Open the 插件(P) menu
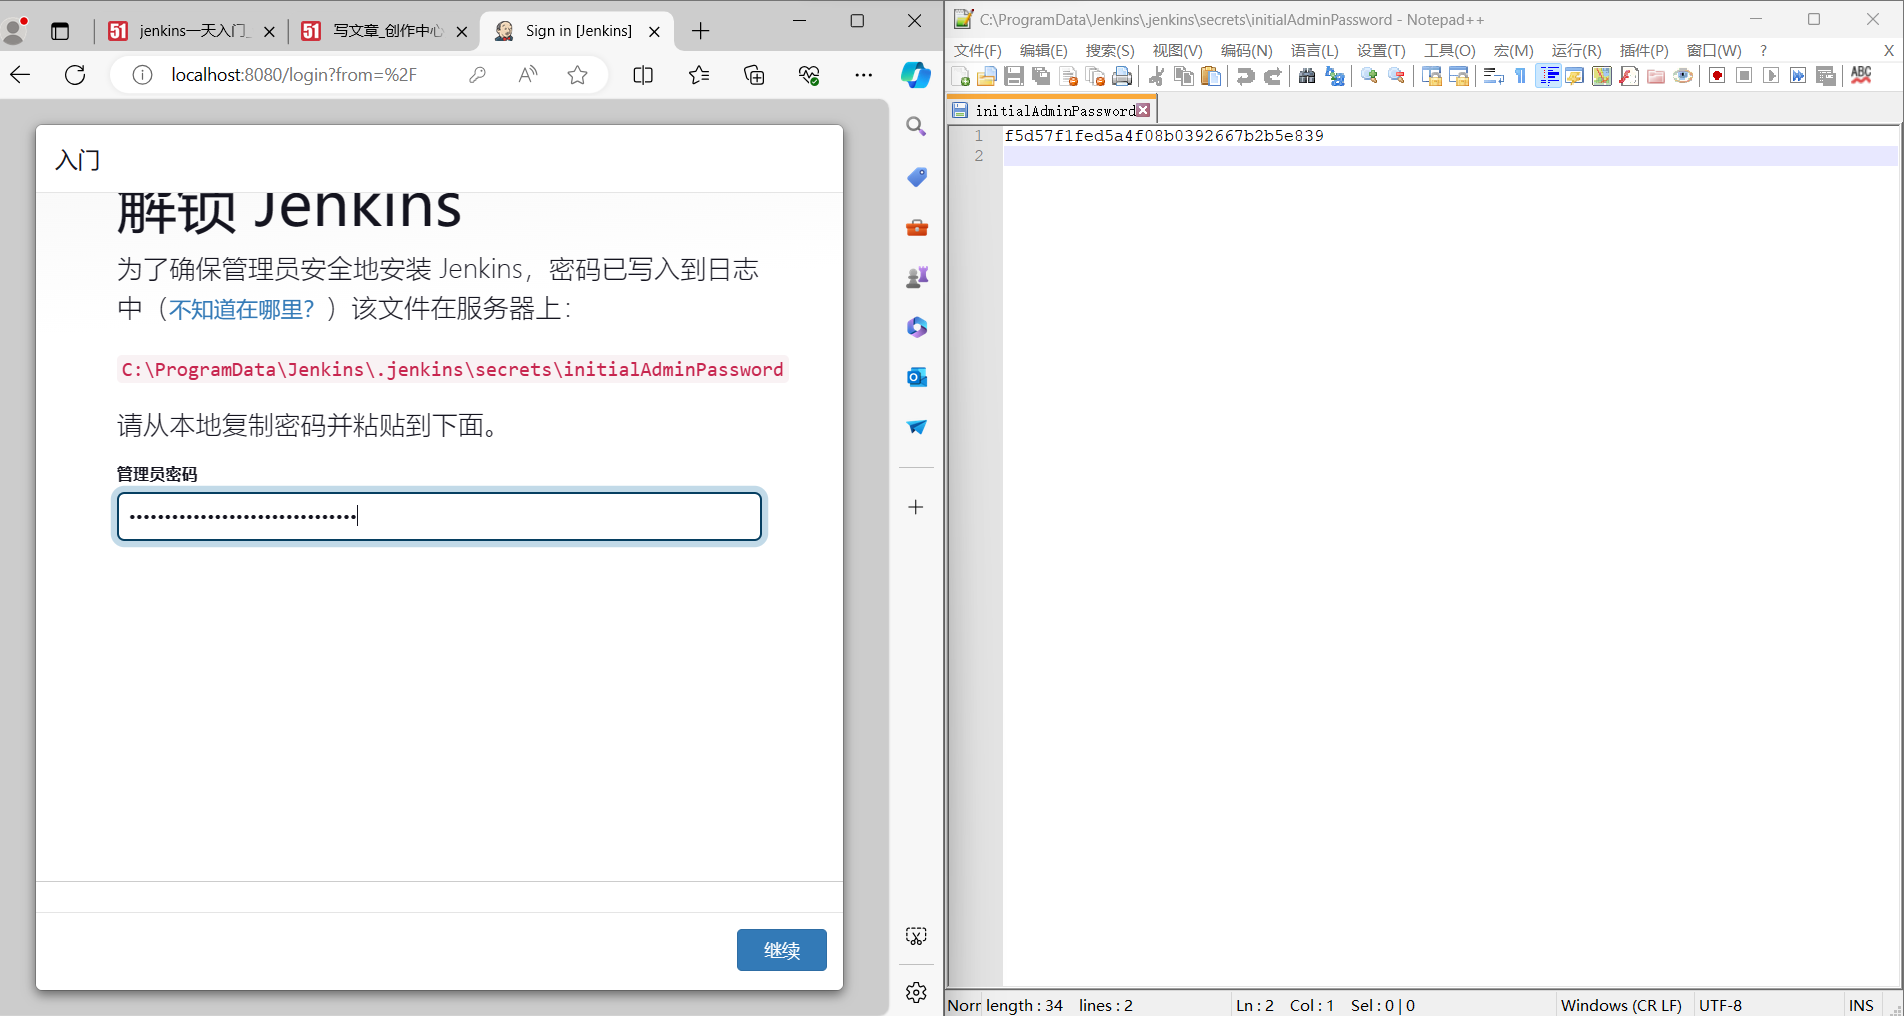 click(x=1644, y=50)
